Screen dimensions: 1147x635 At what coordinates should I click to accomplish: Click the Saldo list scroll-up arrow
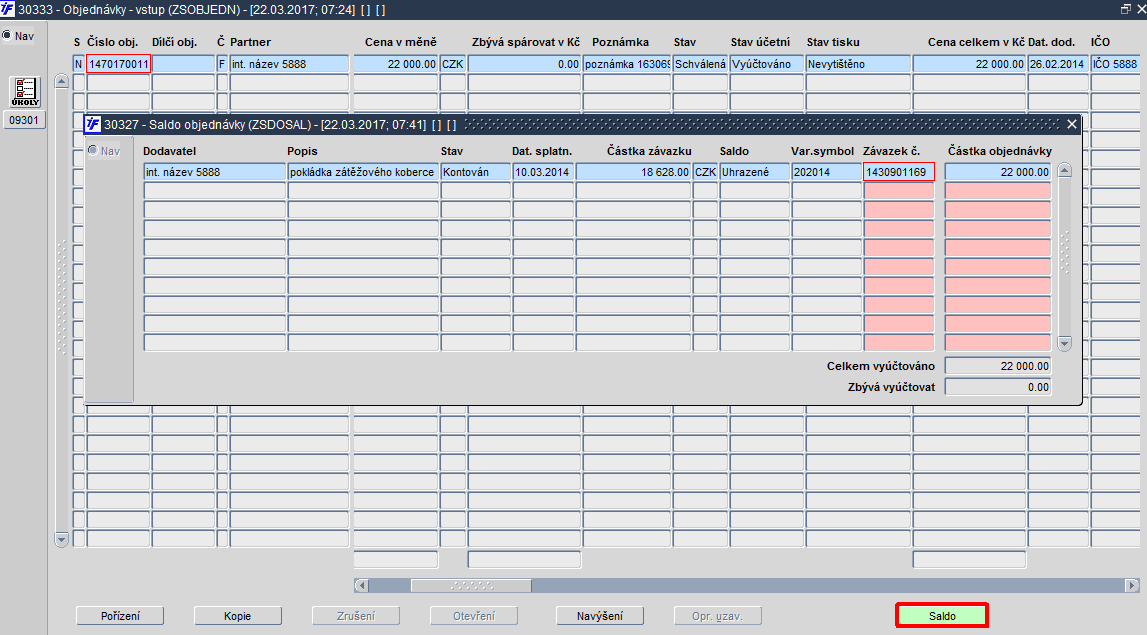click(x=1065, y=171)
